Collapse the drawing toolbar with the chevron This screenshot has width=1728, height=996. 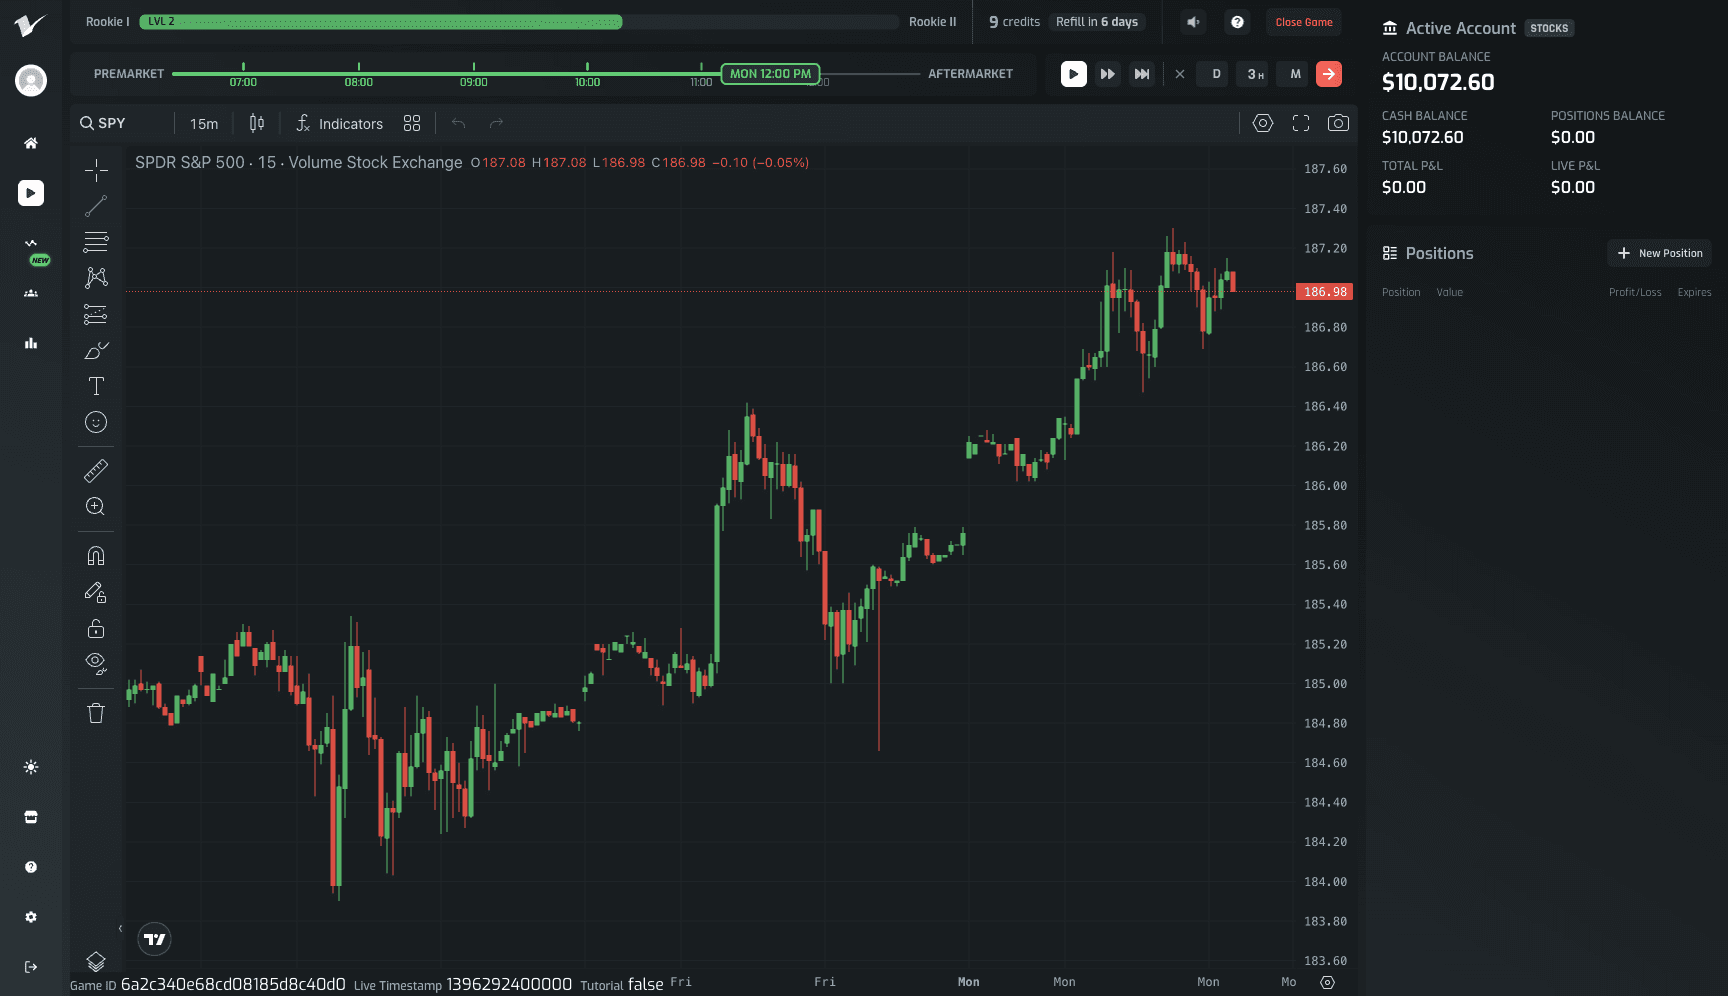tap(120, 929)
